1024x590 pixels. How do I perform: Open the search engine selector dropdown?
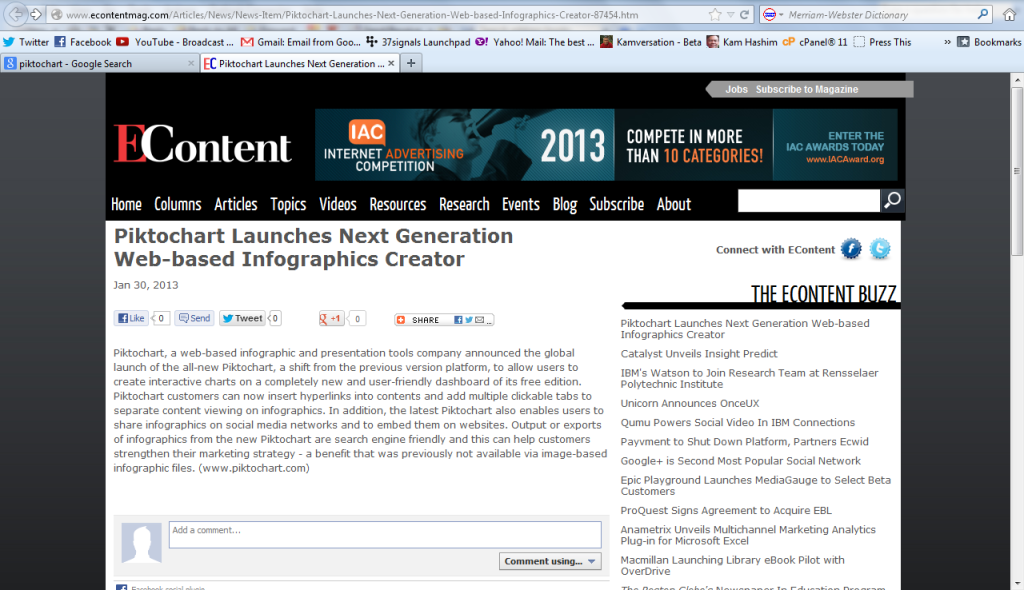[773, 14]
